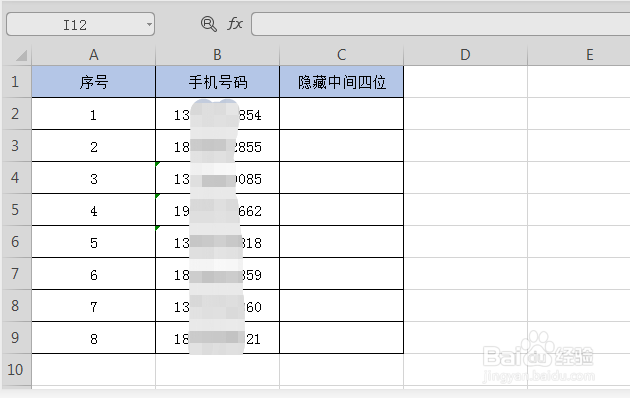Image resolution: width=630 pixels, height=398 pixels.
Task: Open the fx insert function icon
Action: tap(235, 24)
